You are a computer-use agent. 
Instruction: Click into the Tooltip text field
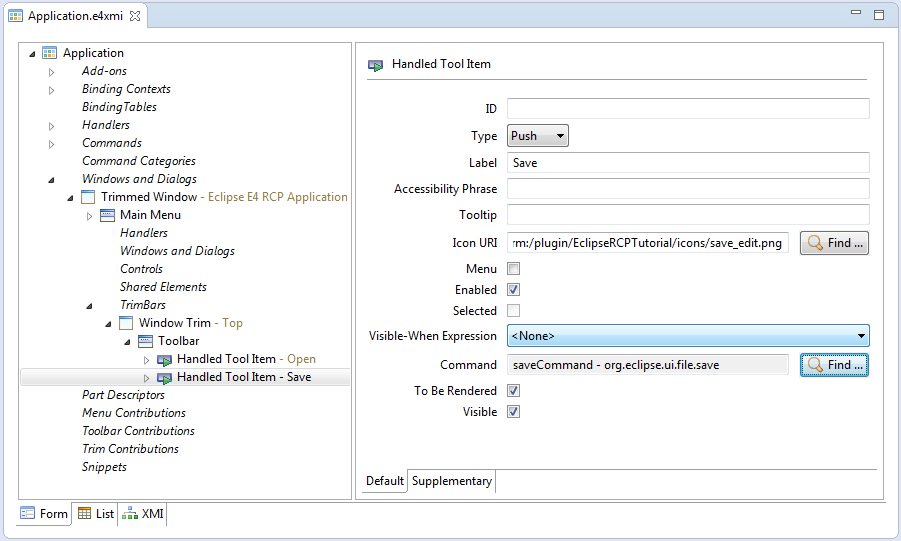tap(688, 215)
